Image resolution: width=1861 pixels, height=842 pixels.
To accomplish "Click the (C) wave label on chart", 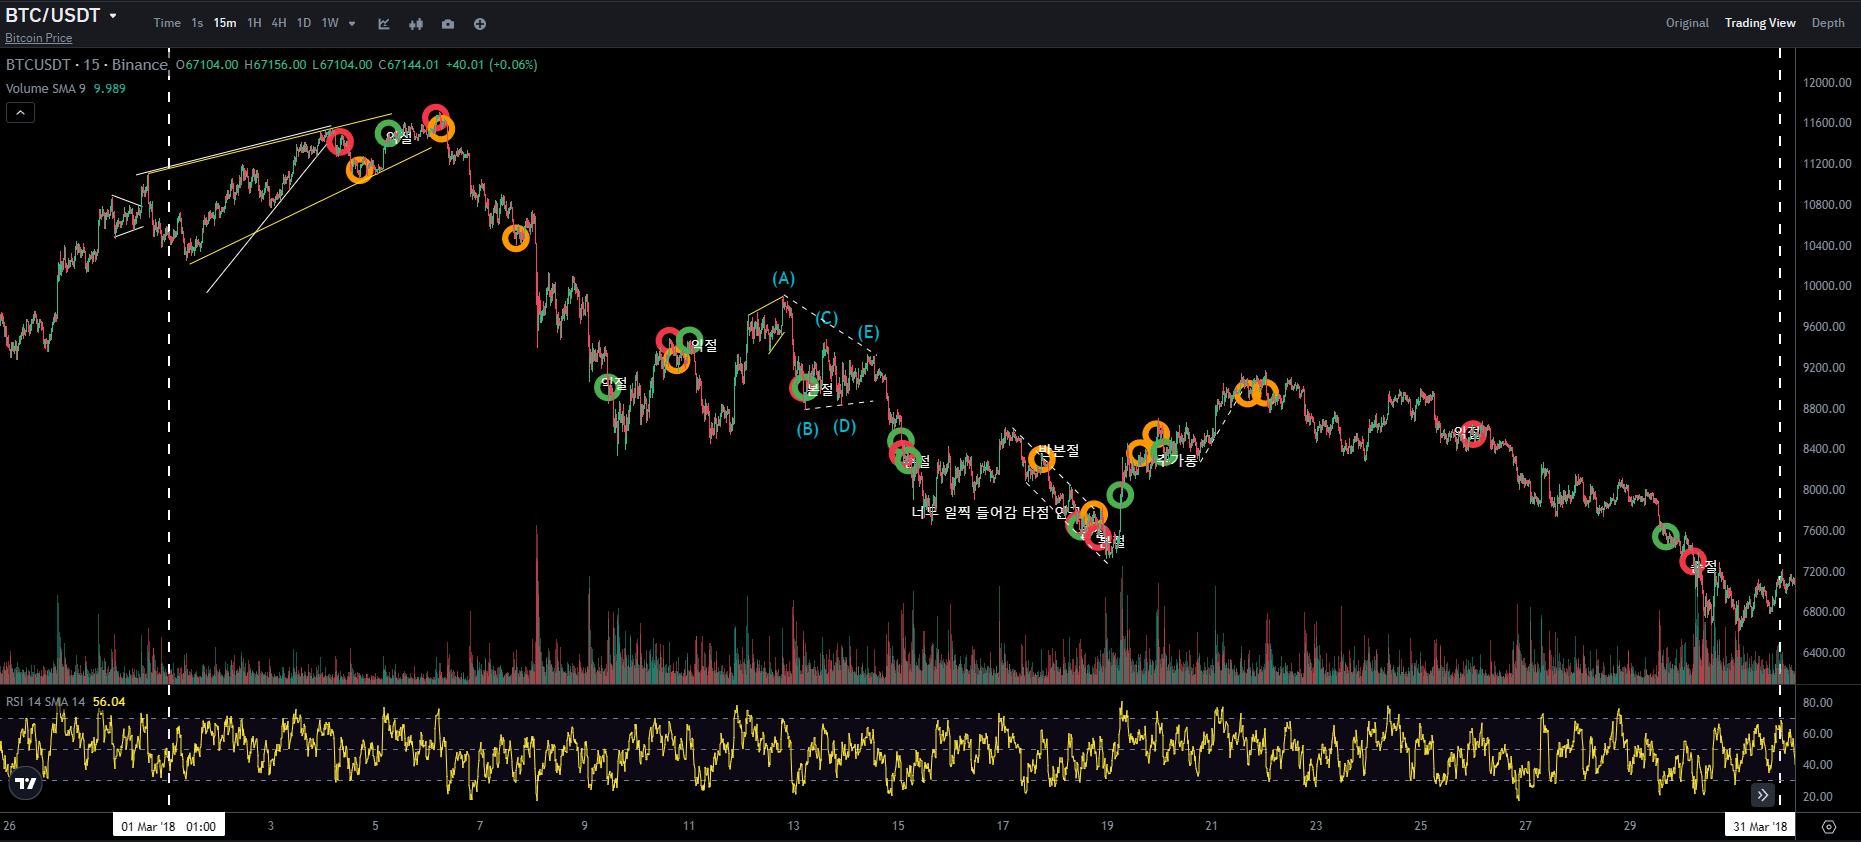I will pos(826,318).
